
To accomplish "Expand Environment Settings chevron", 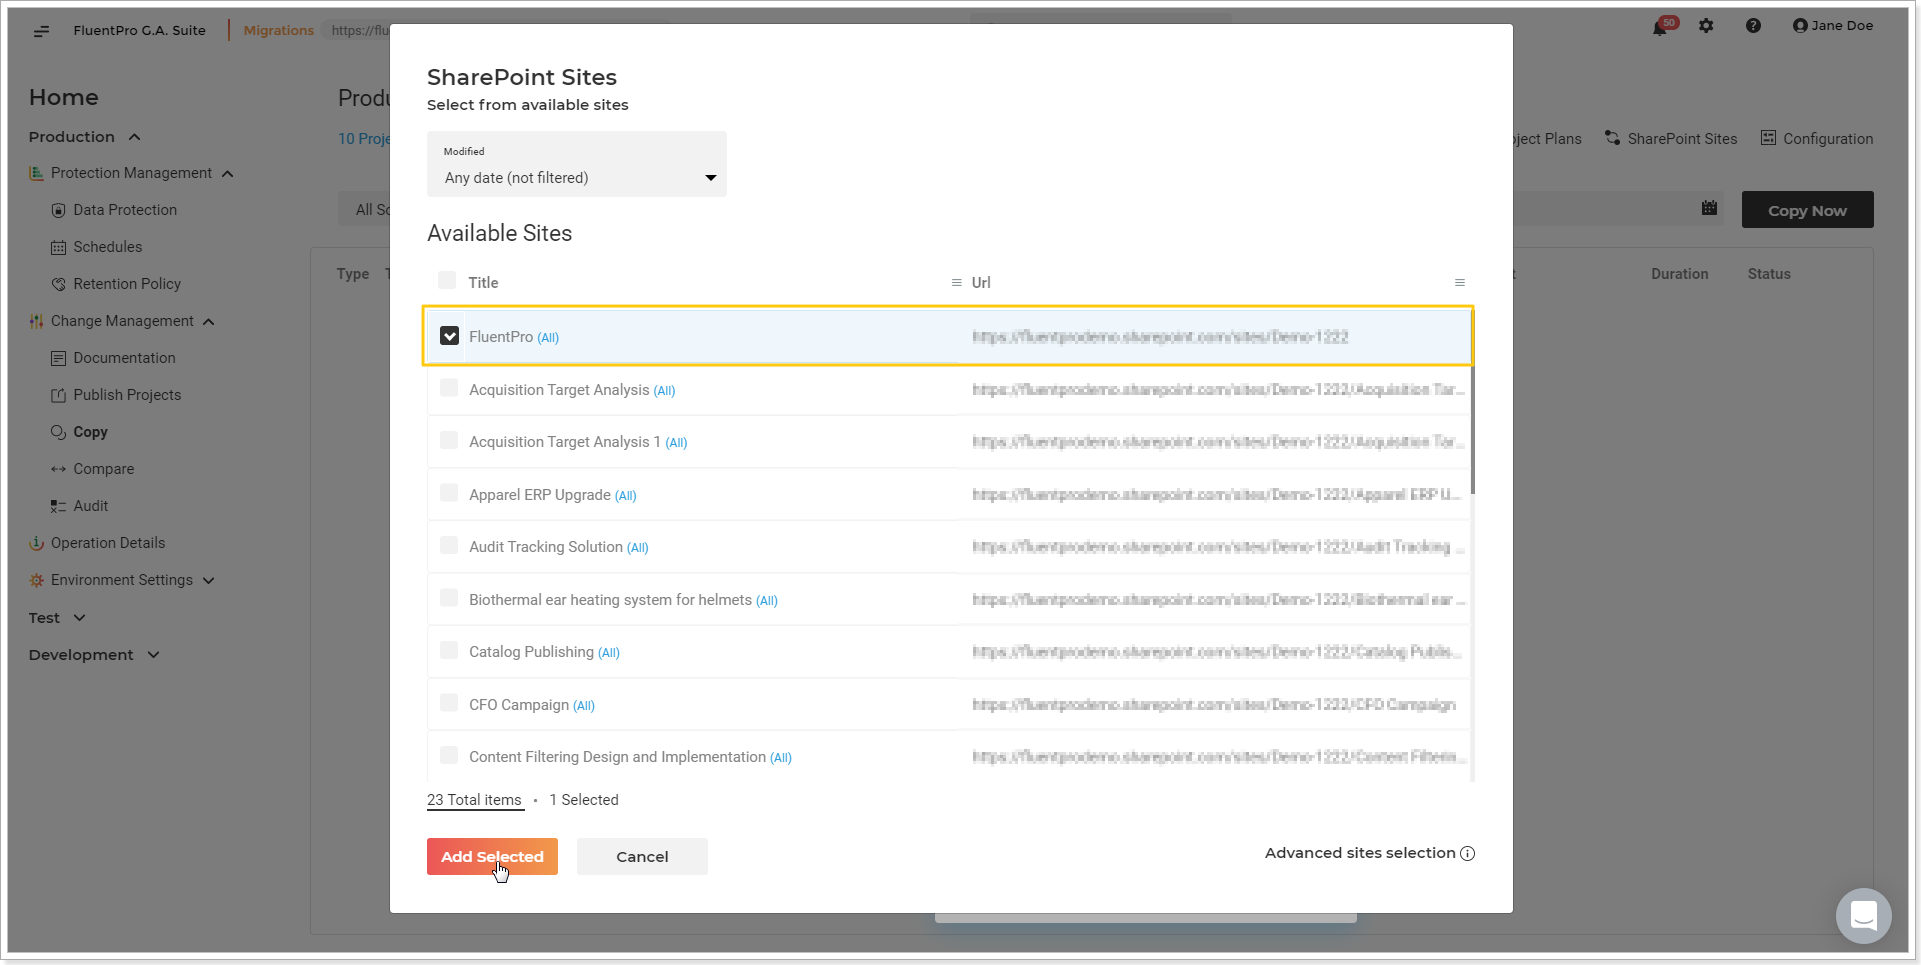I will [208, 580].
